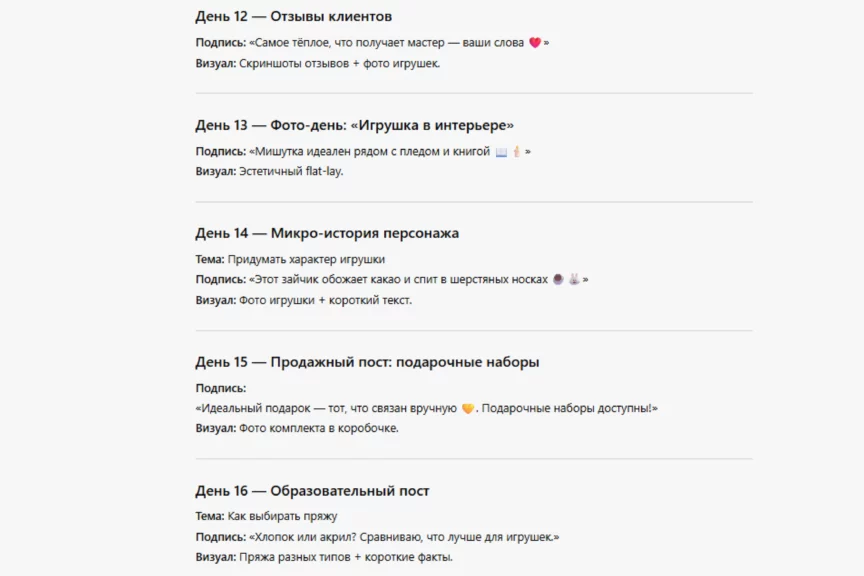Click heading «День 14 — Микро-история персонажа»
The width and height of the screenshot is (864, 576).
point(327,233)
